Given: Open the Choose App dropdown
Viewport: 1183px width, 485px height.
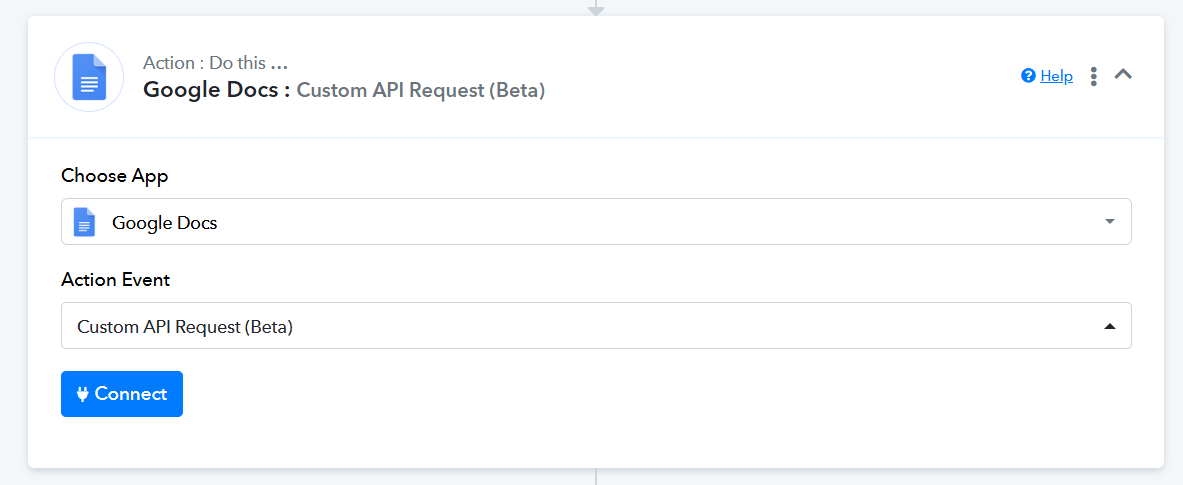Looking at the screenshot, I should 596,222.
